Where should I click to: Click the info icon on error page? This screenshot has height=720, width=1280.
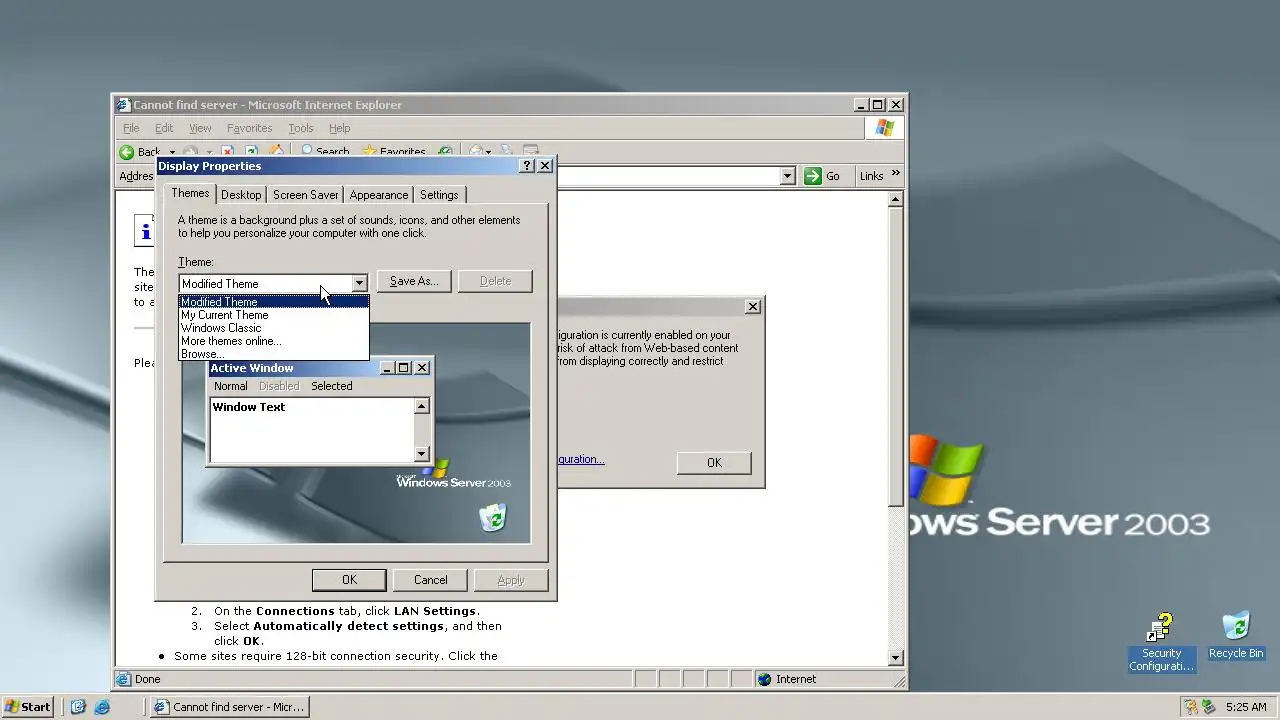[145, 231]
